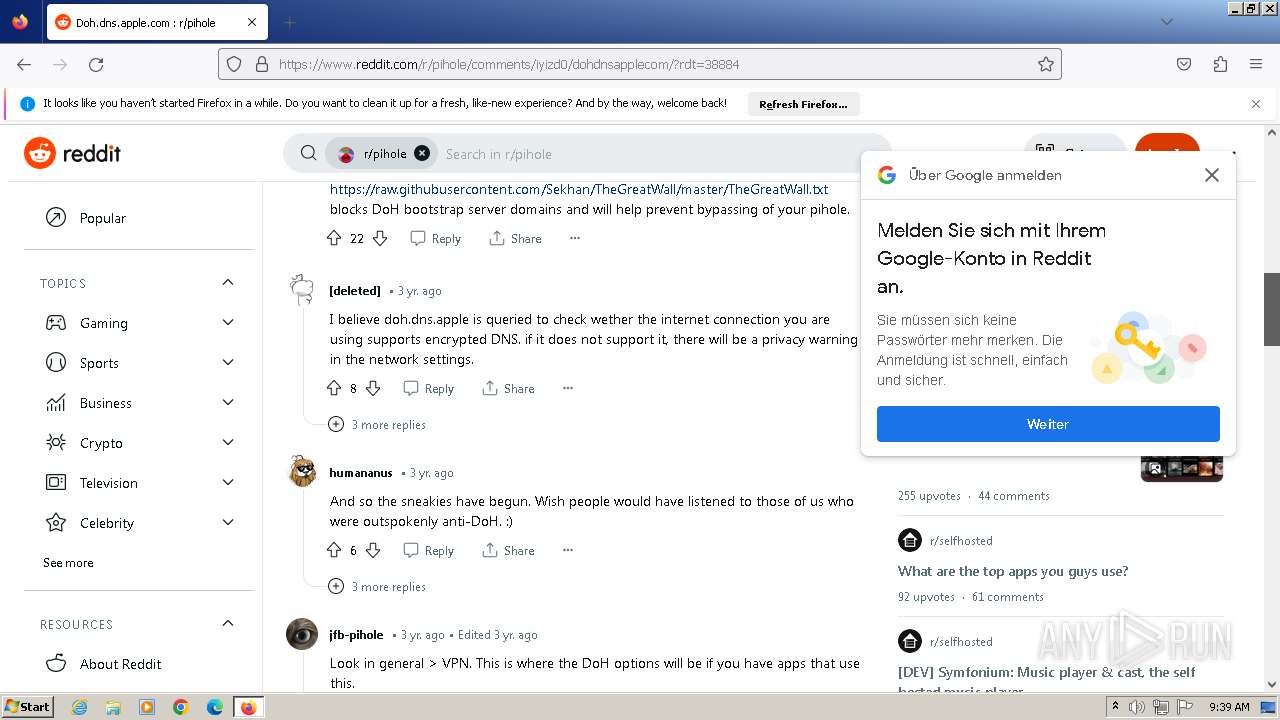The height and width of the screenshot is (720, 1280).
Task: Upvote the [deleted] user's comment
Action: pyautogui.click(x=334, y=388)
